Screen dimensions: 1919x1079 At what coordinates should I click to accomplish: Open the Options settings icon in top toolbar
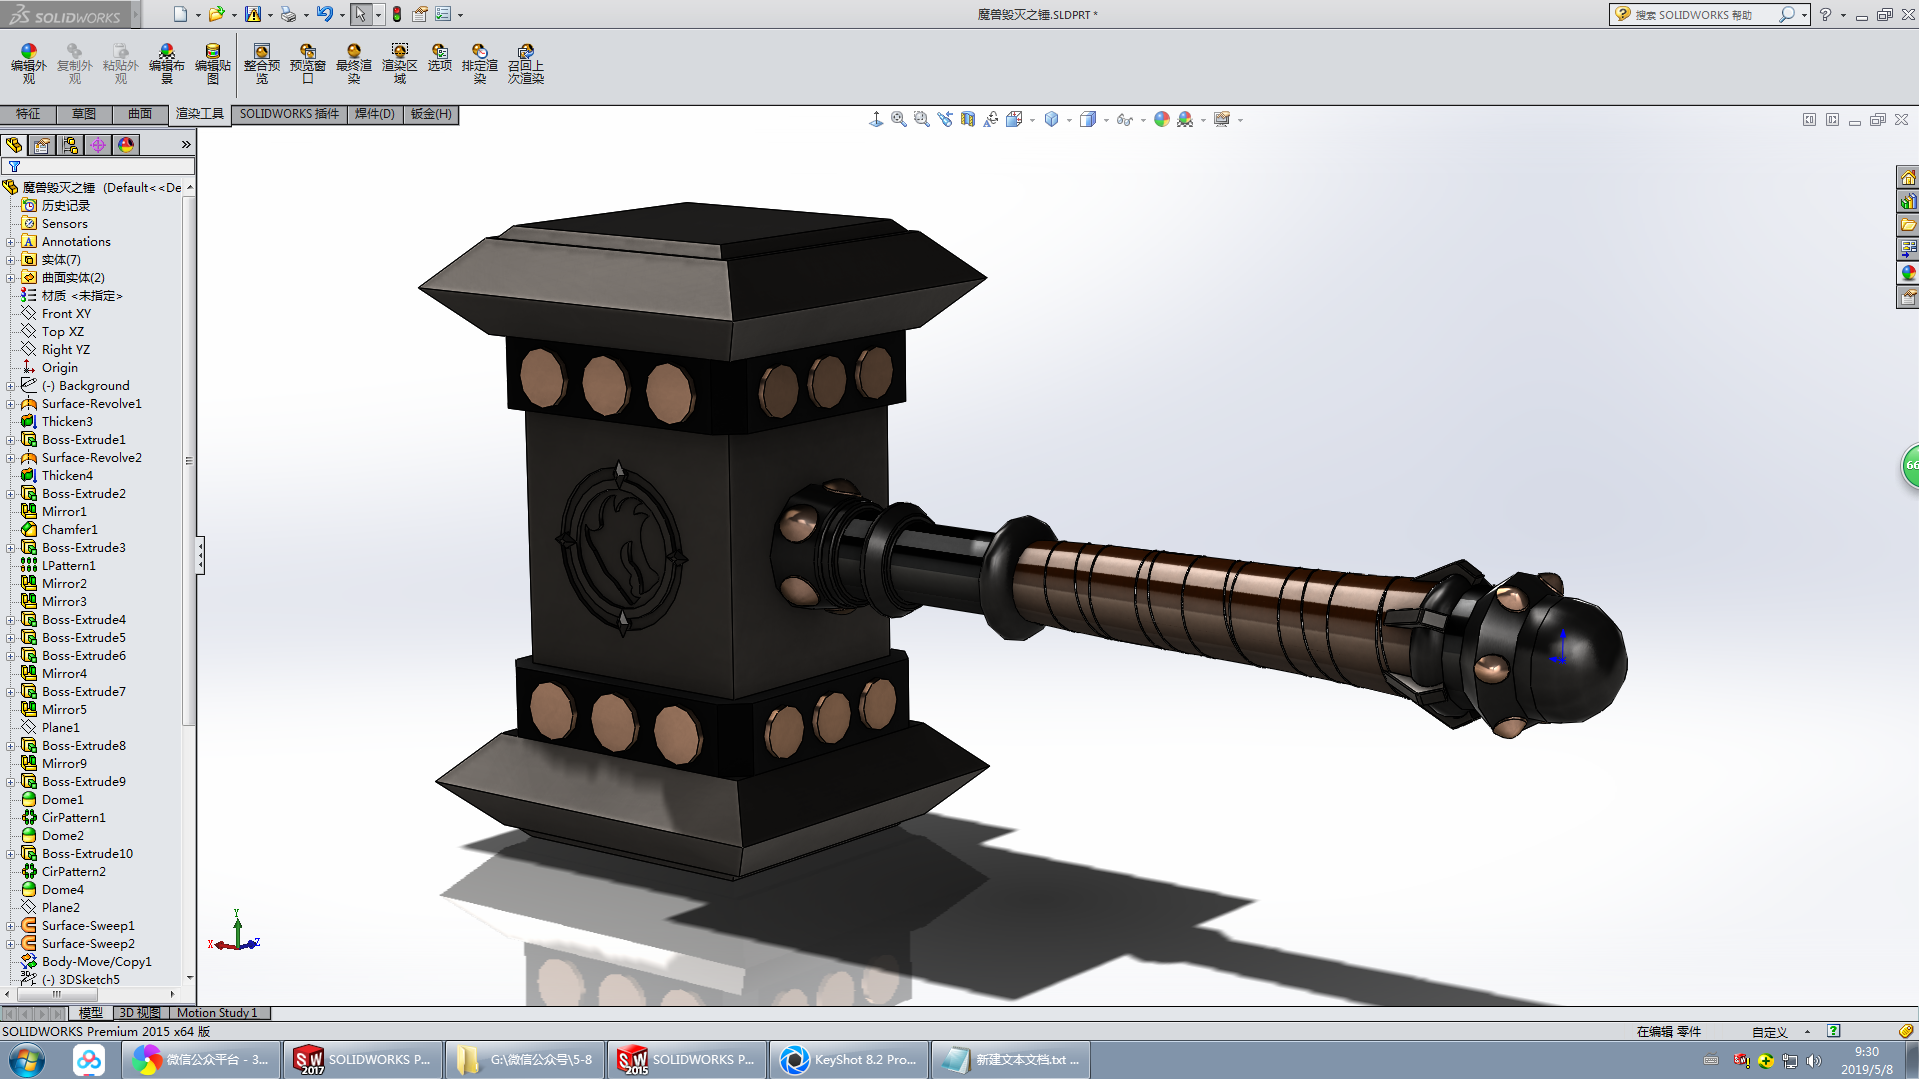click(443, 14)
